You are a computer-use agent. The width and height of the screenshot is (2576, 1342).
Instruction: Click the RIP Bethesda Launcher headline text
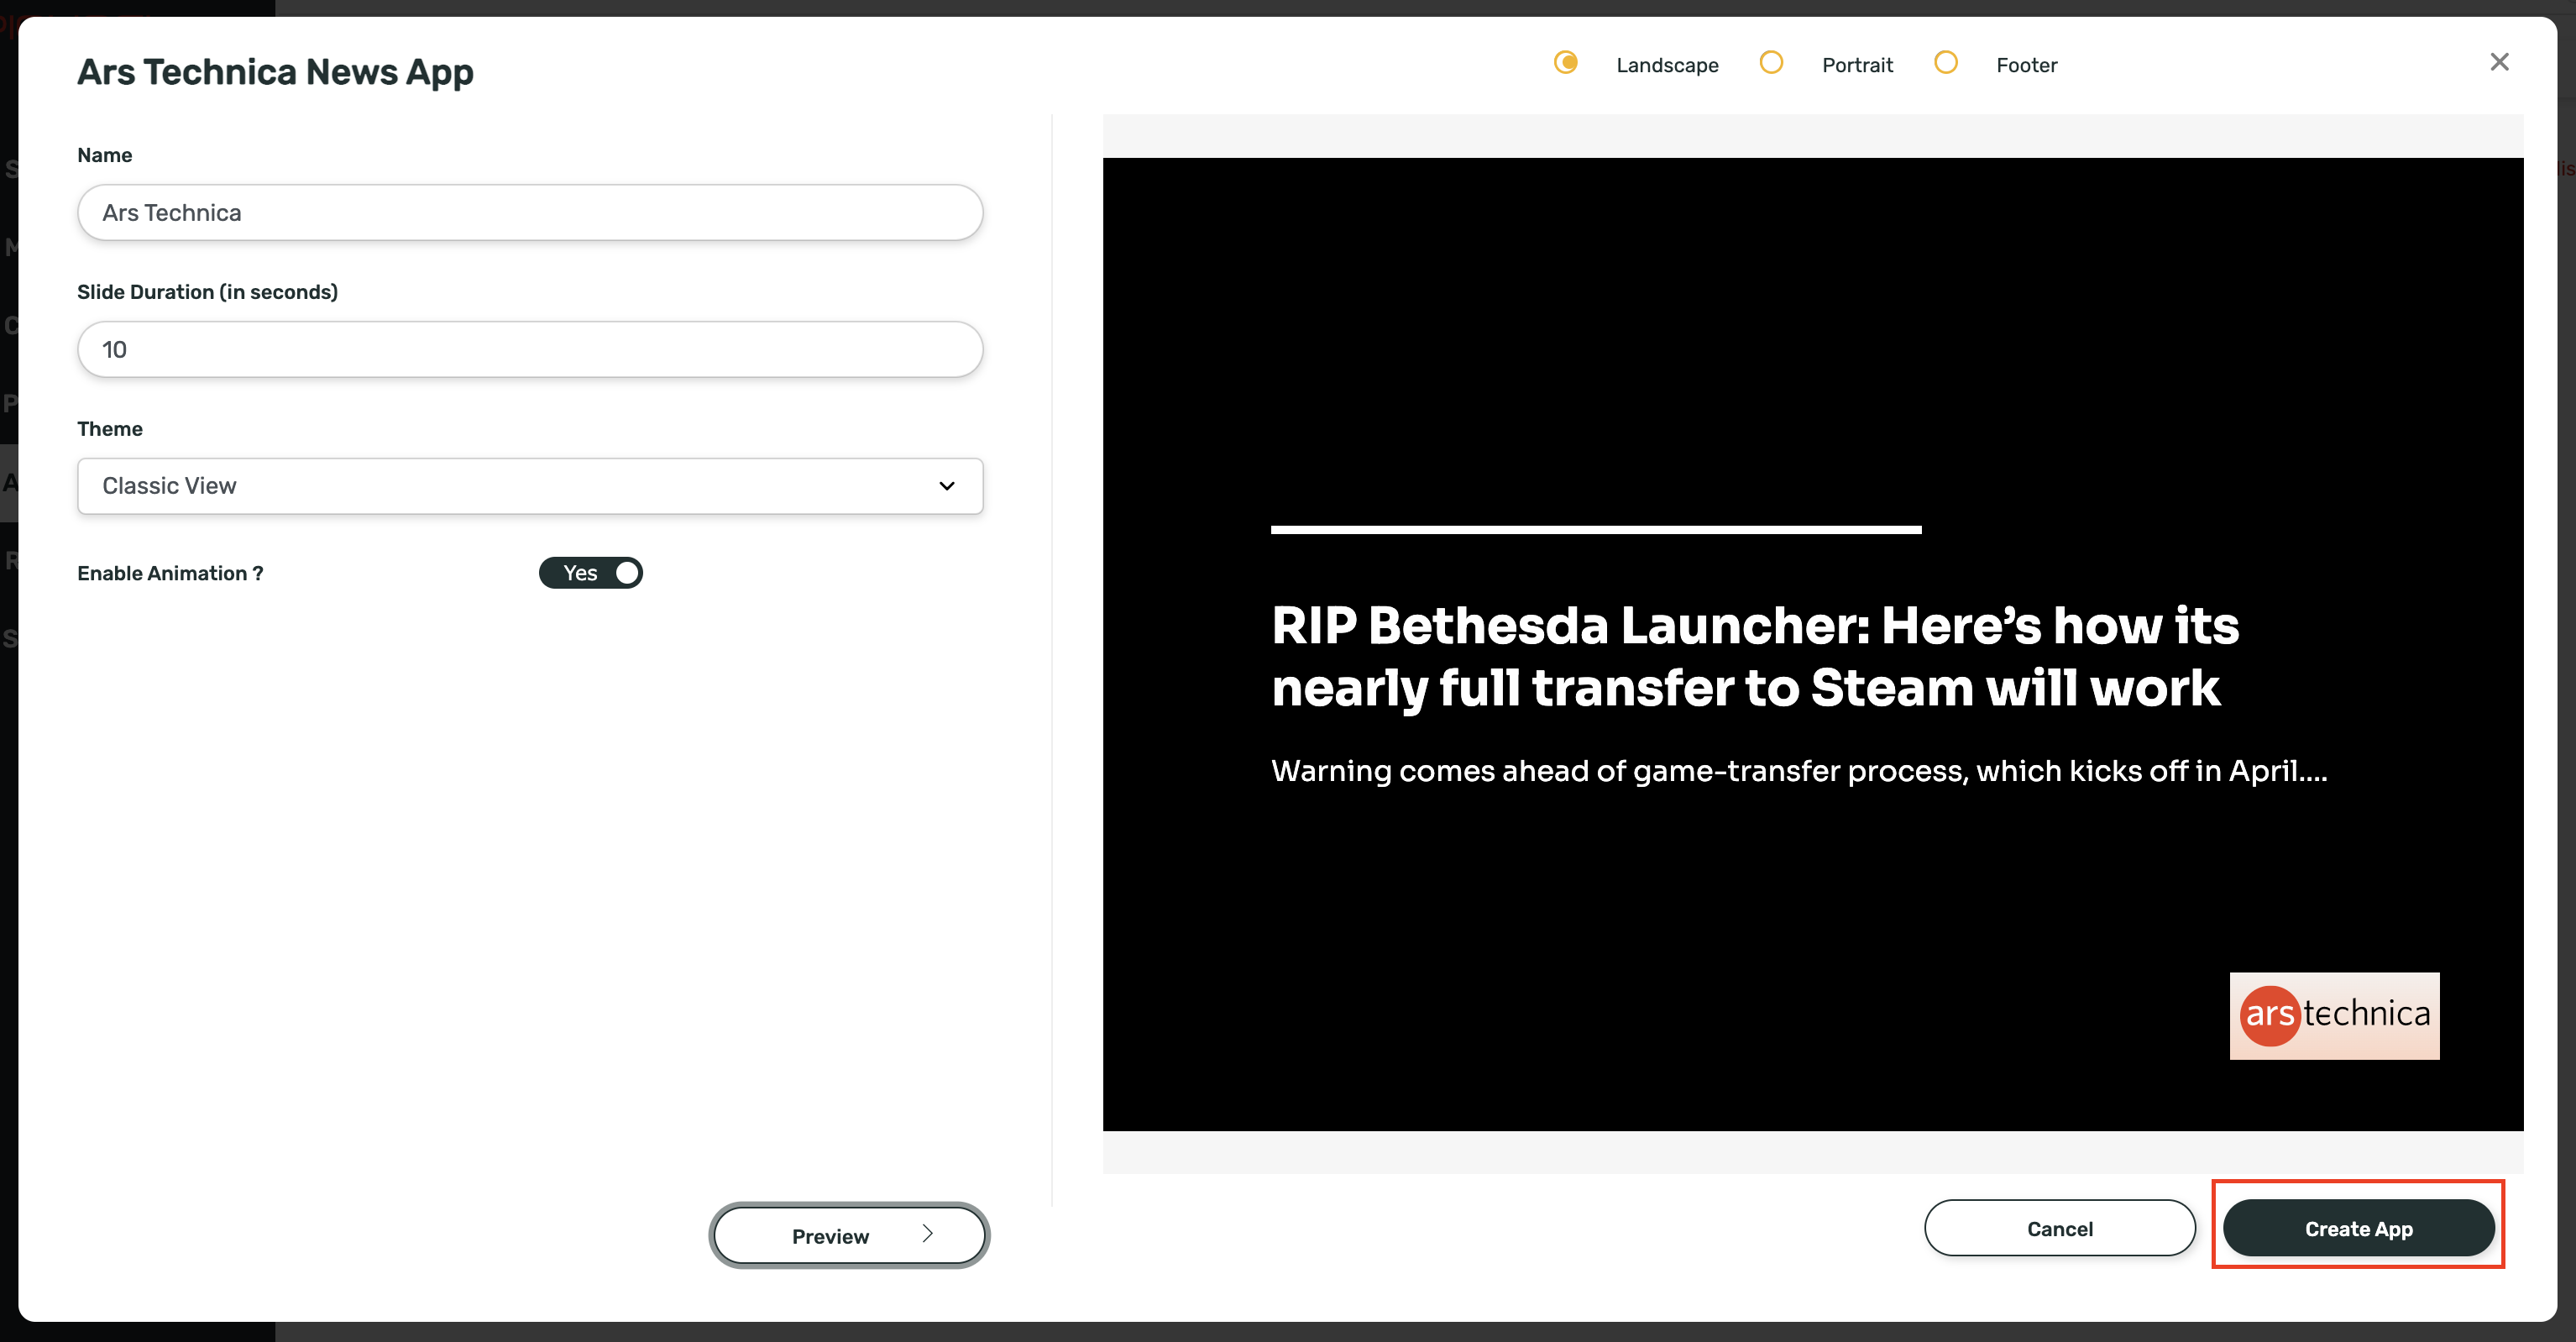[x=1755, y=656]
